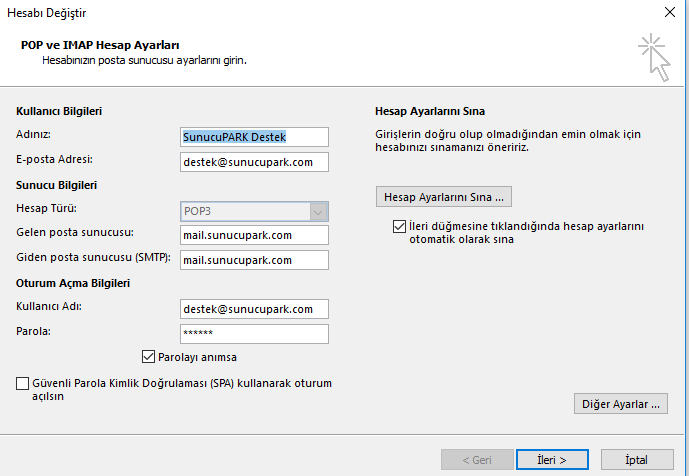Click the İleri next button

[552, 460]
